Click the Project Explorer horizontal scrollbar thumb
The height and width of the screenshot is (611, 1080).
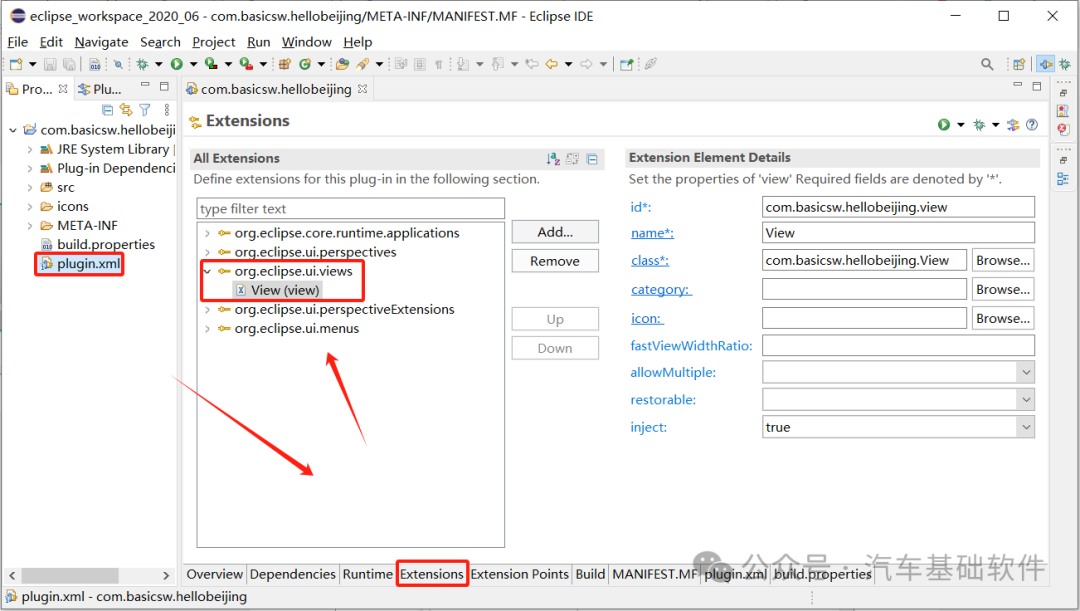[70, 575]
